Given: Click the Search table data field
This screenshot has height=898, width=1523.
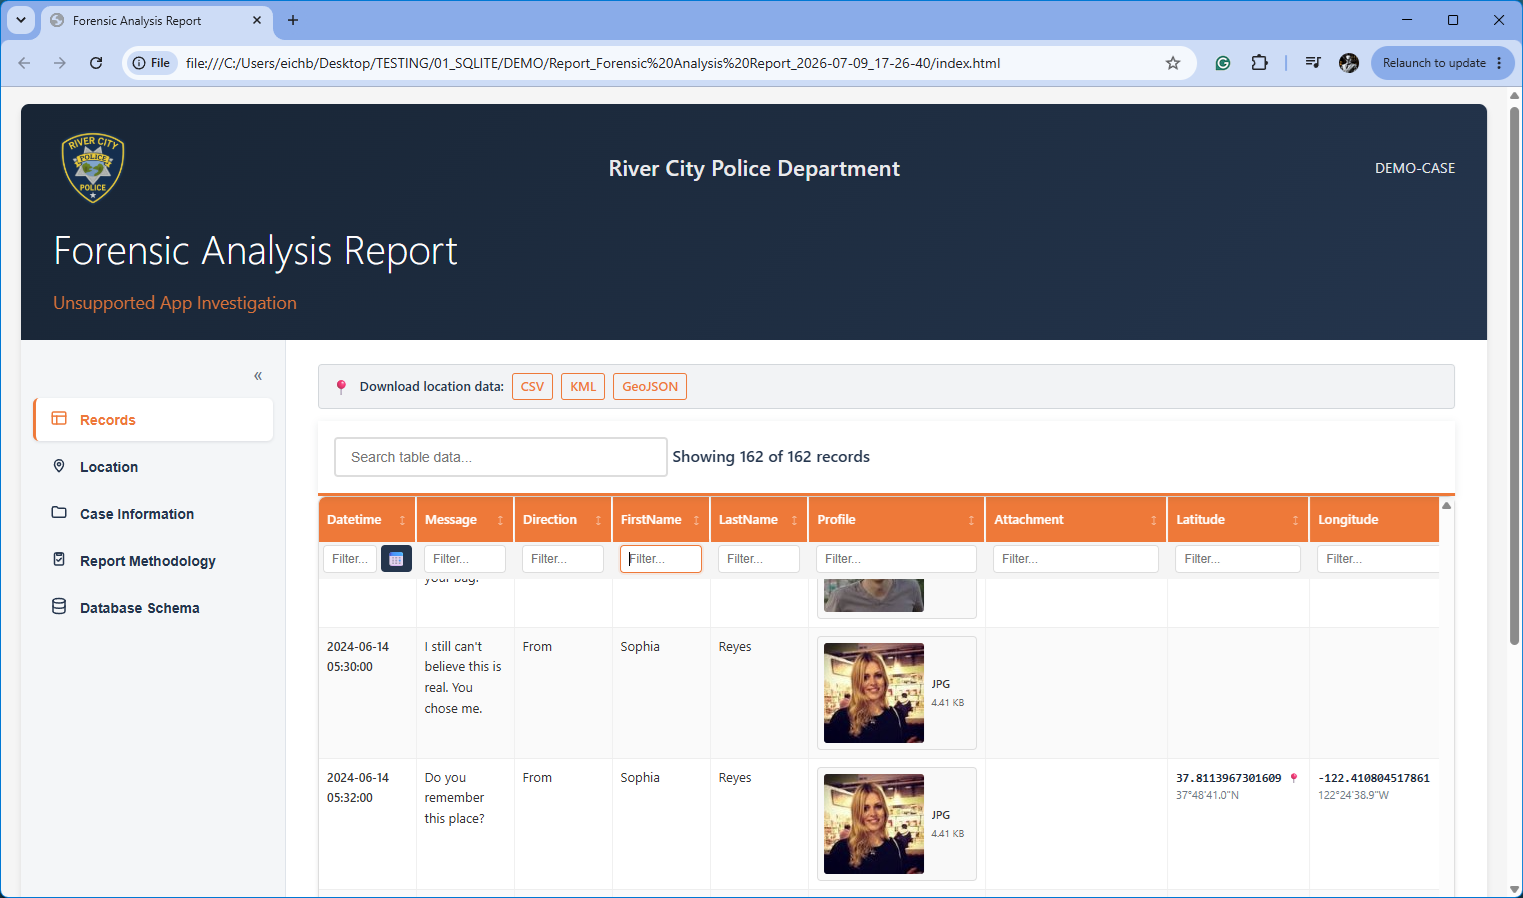Looking at the screenshot, I should 501,457.
